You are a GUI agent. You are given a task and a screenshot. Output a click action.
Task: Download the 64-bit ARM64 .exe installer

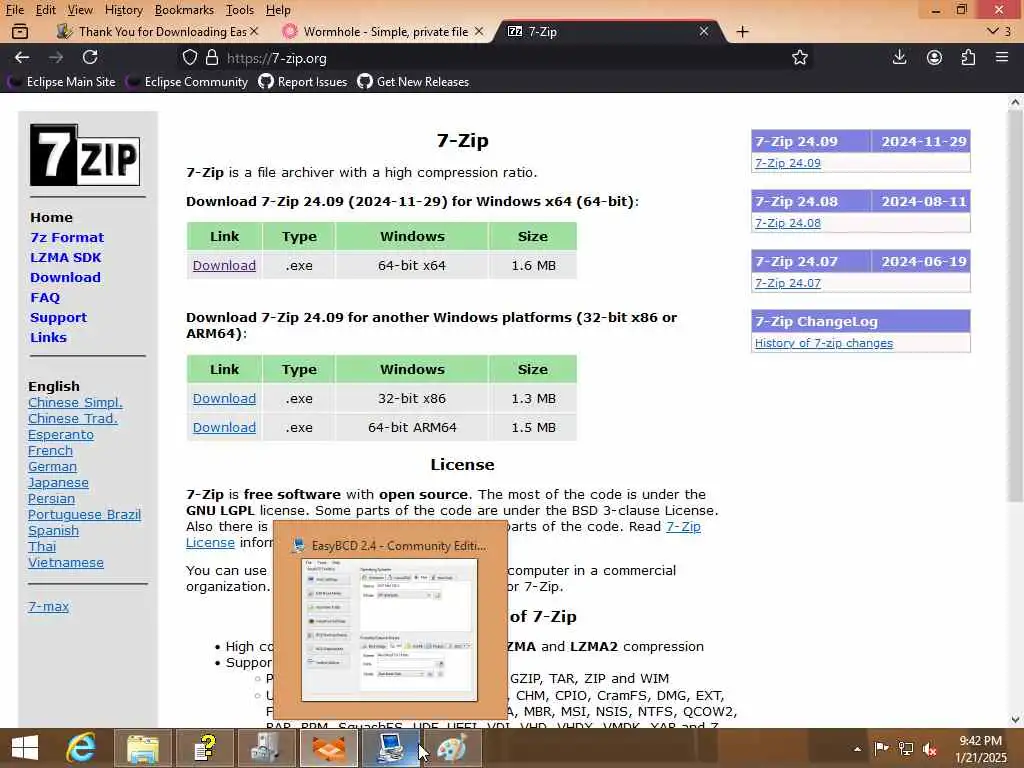click(x=224, y=427)
